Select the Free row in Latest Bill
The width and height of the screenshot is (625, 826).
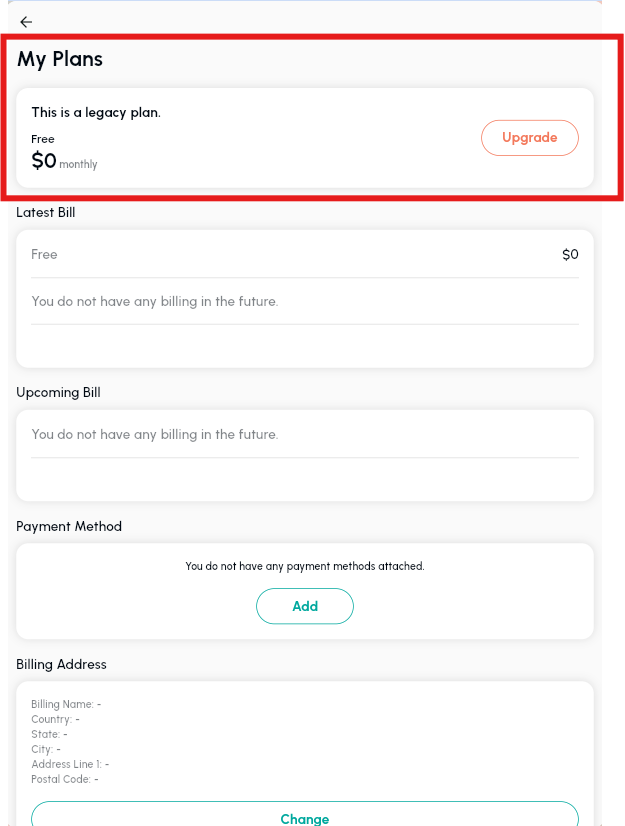pyautogui.click(x=45, y=254)
